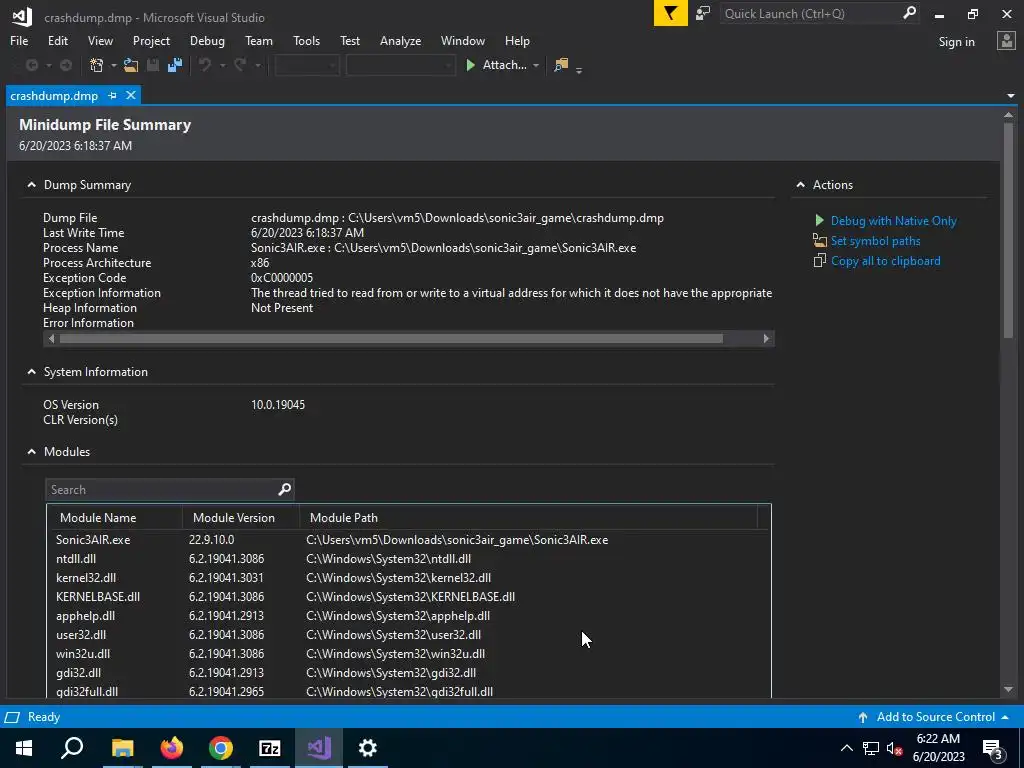
Task: Click the dump summary horizontal scrollbar thumb
Action: 391,338
